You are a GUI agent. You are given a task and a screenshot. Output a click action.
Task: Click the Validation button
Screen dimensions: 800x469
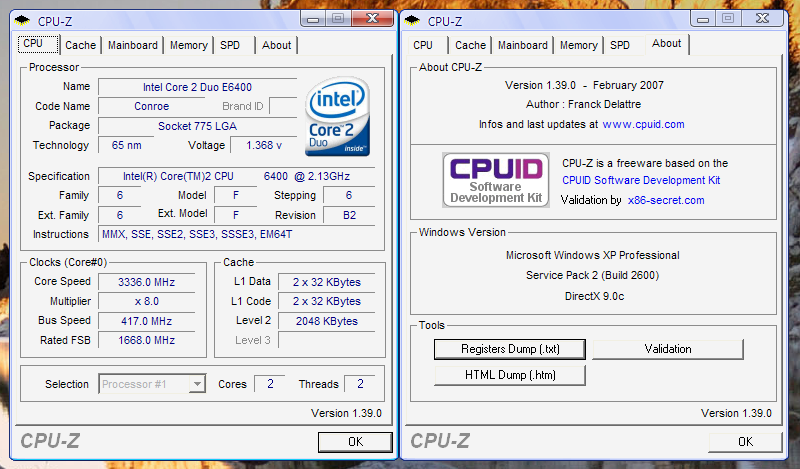pos(668,349)
